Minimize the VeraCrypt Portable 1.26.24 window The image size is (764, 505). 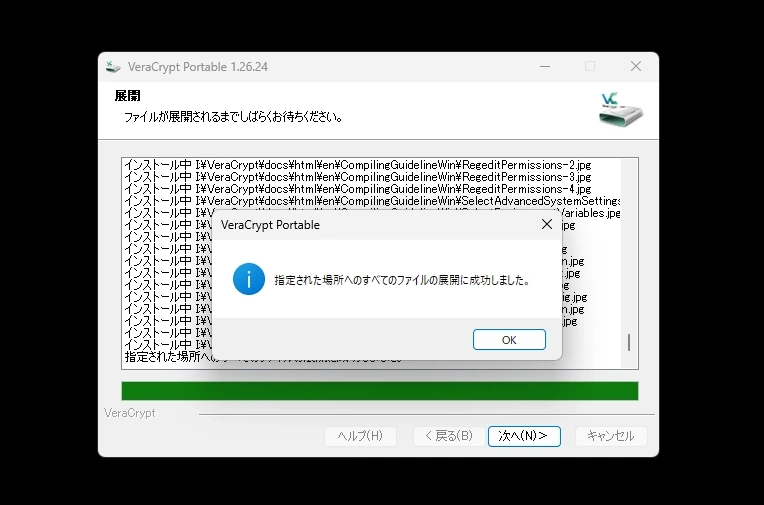click(x=545, y=66)
